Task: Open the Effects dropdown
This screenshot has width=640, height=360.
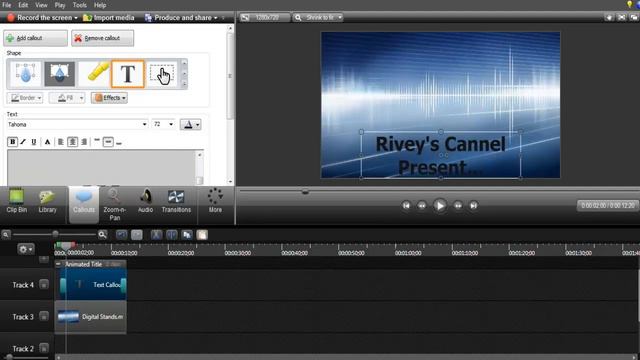Action: (109, 98)
